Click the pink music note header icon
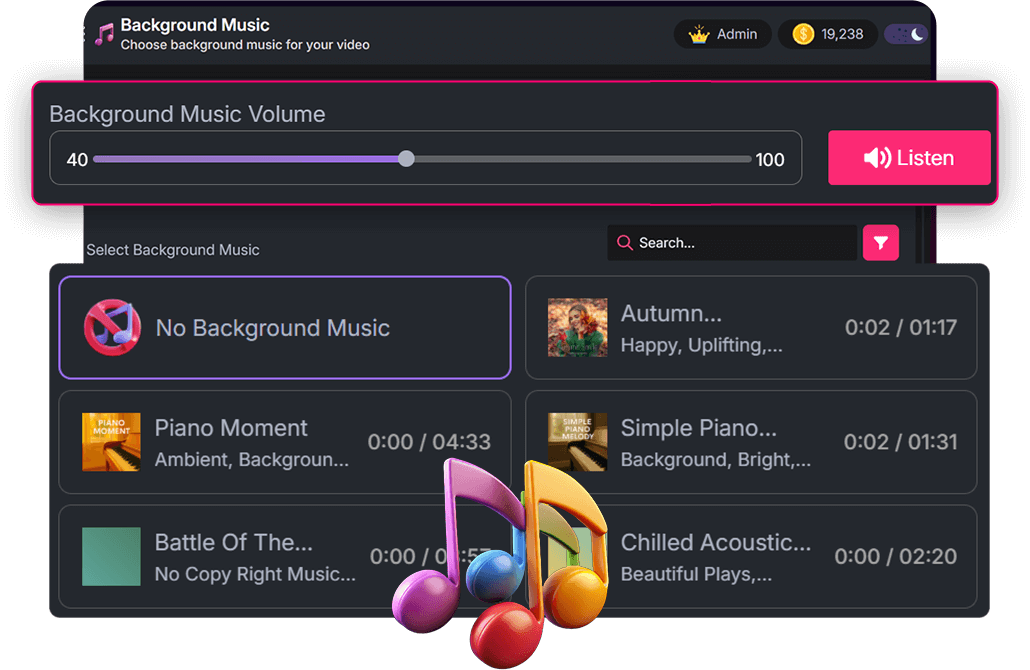This screenshot has width=1030, height=670. tap(104, 35)
